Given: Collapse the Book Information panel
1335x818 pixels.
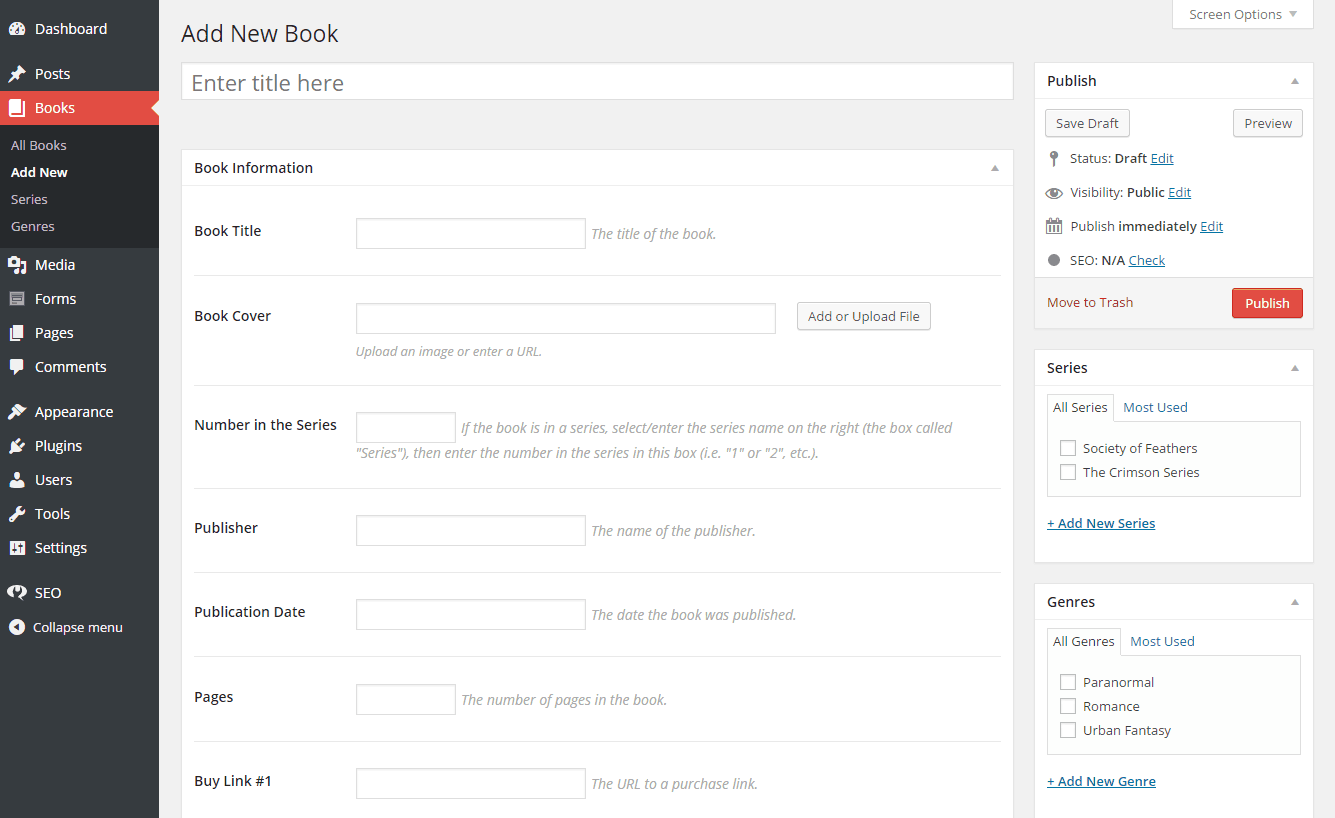Looking at the screenshot, I should (995, 168).
